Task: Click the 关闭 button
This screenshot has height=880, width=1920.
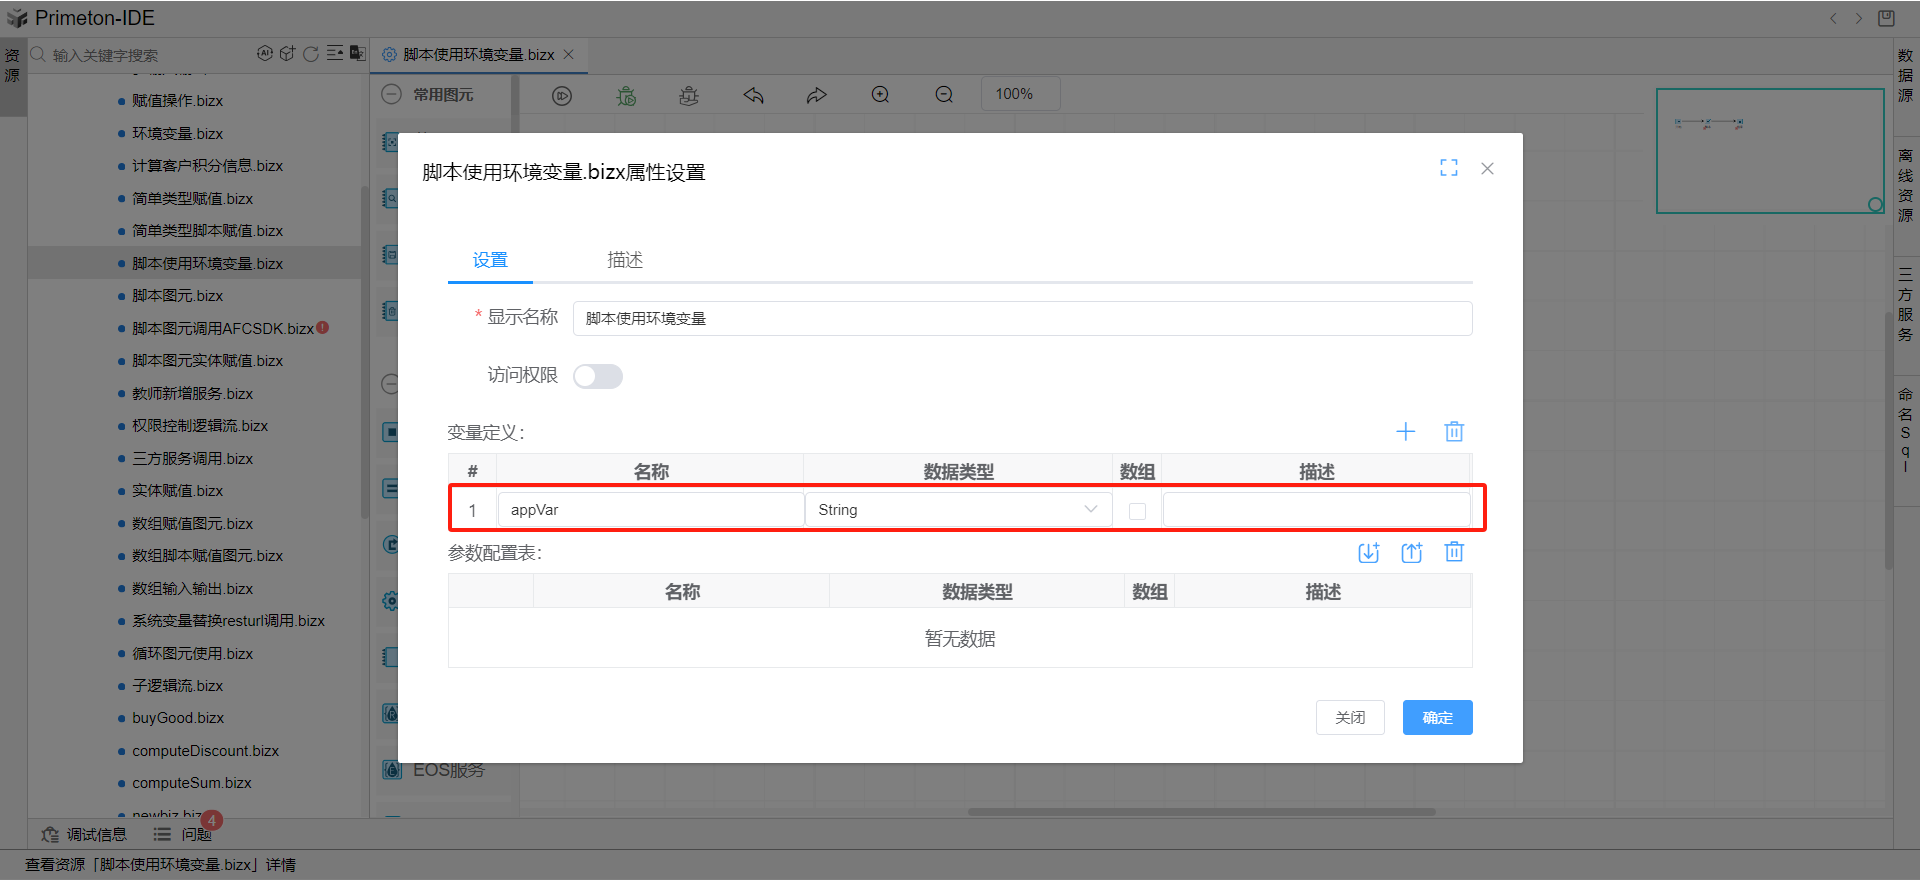Action: pos(1350,717)
